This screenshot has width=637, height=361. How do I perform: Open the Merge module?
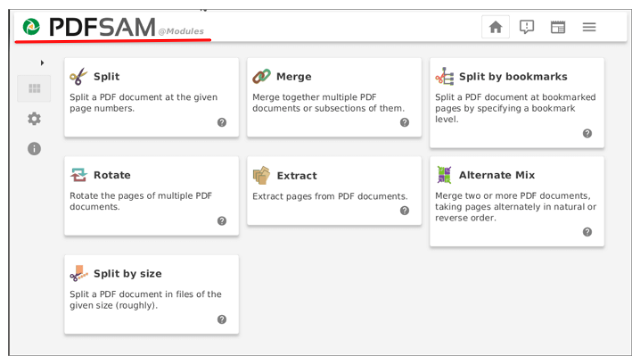coord(334,97)
